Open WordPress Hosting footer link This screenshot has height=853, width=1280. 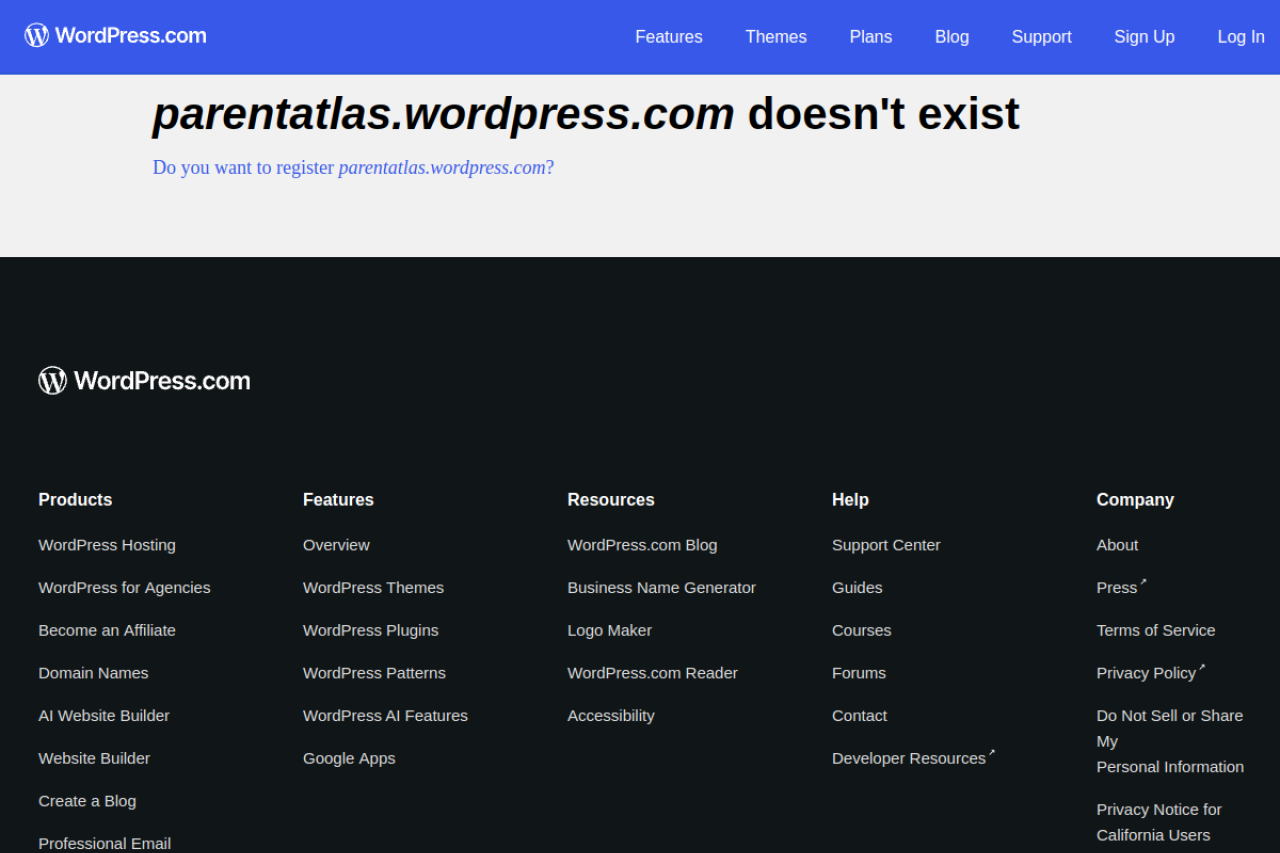point(107,545)
